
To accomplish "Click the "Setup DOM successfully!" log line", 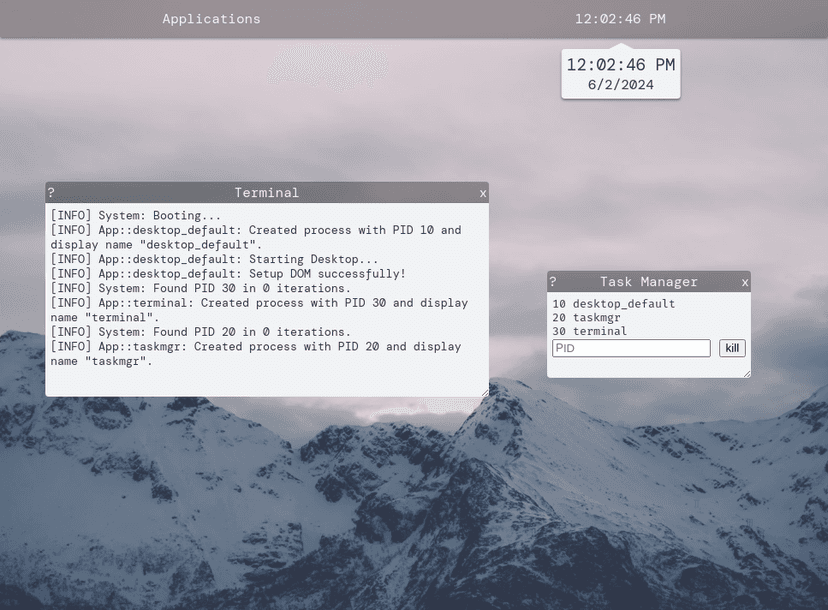I will 228,274.
